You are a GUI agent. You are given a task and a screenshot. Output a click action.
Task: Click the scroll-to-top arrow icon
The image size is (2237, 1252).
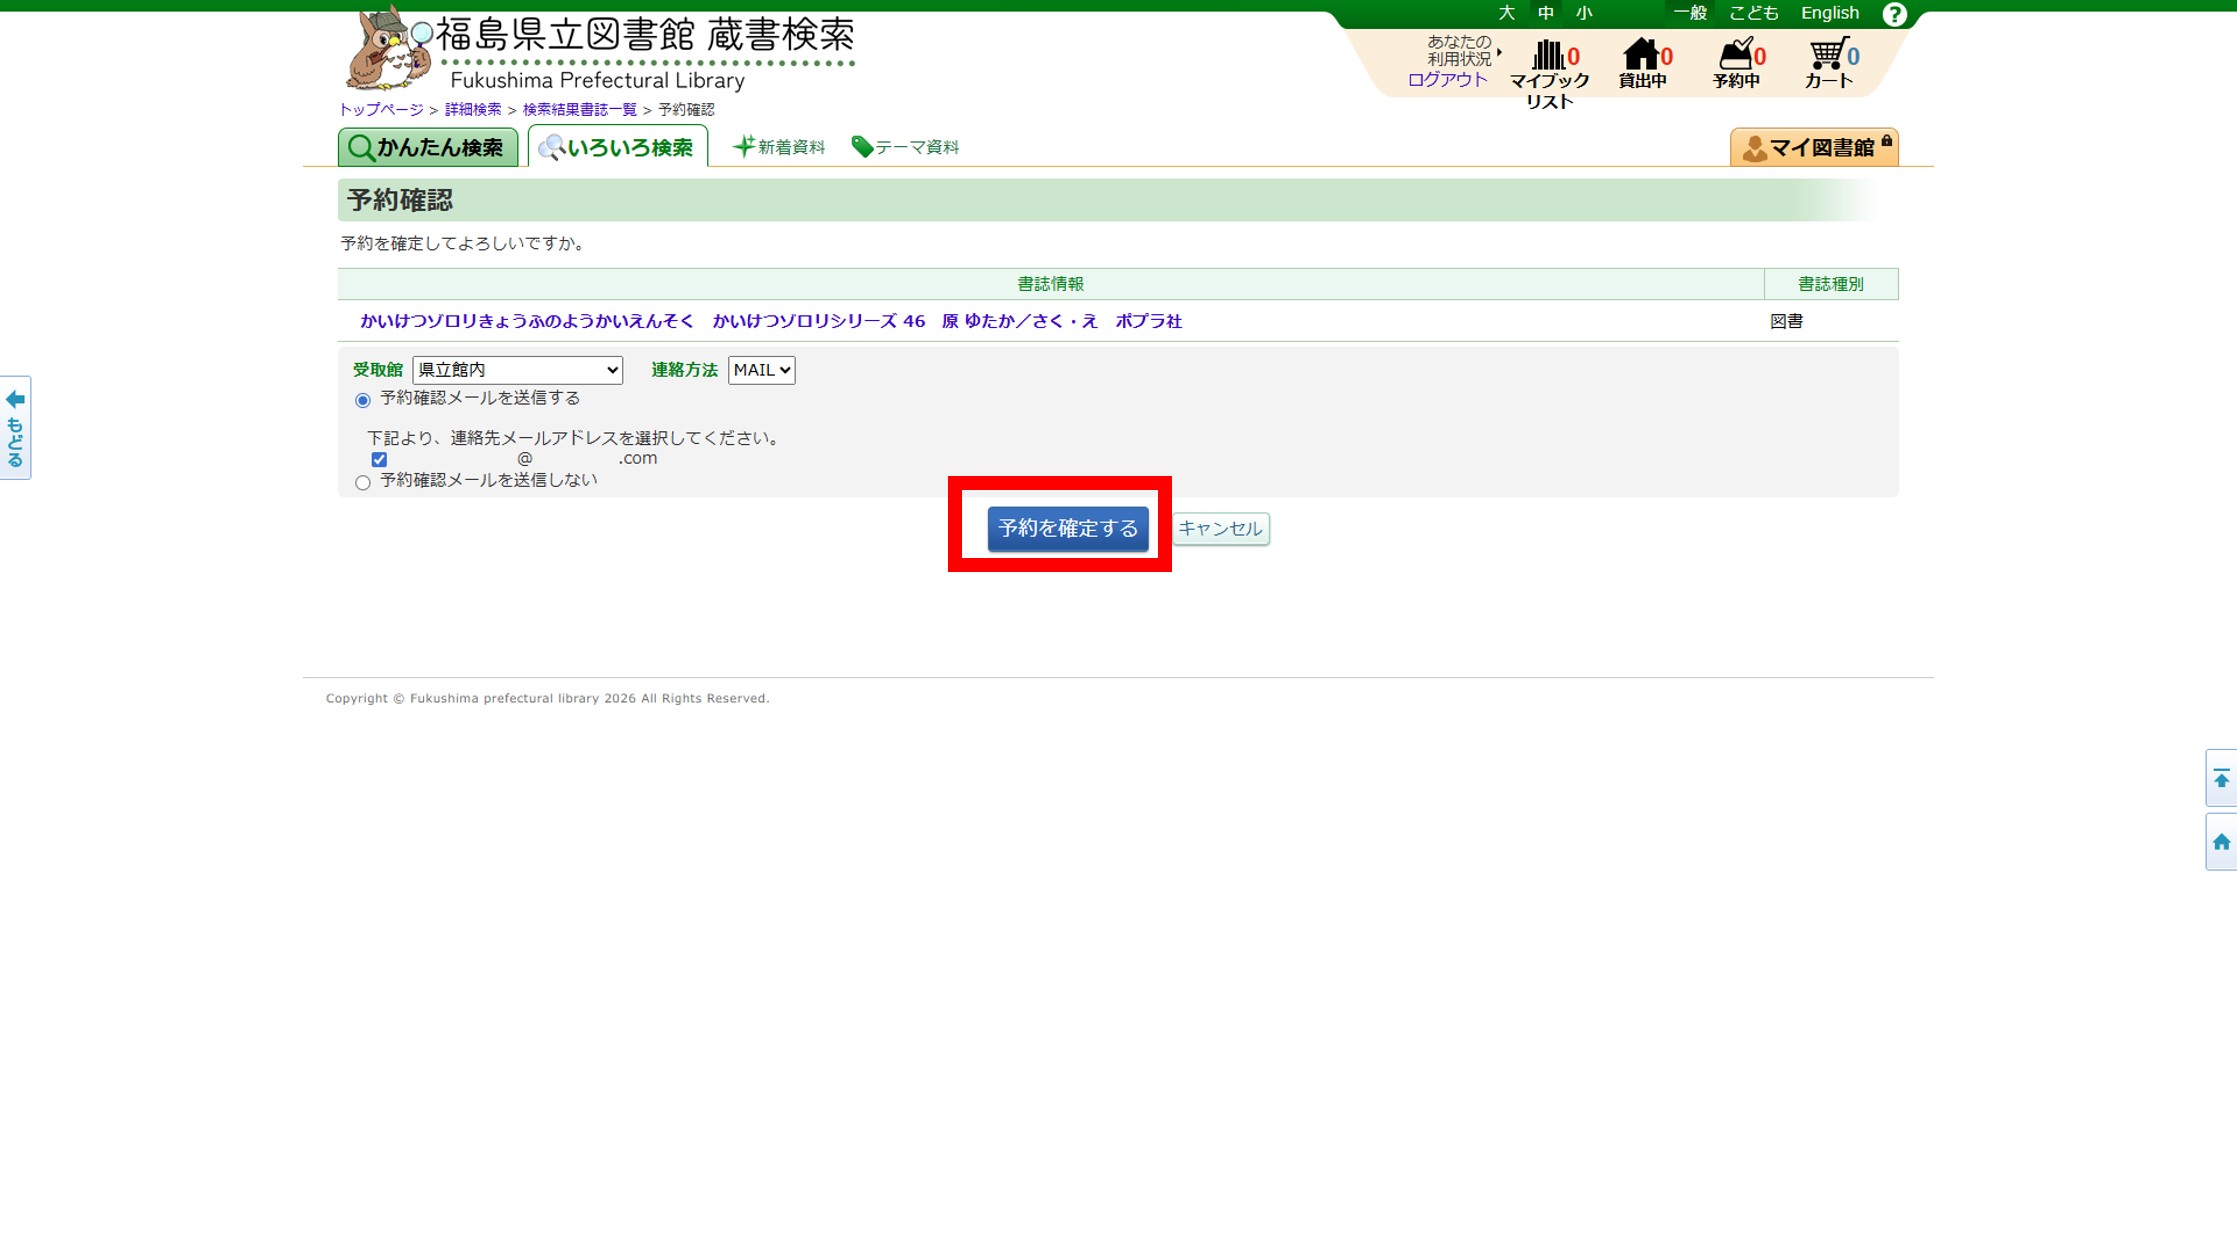2221,779
